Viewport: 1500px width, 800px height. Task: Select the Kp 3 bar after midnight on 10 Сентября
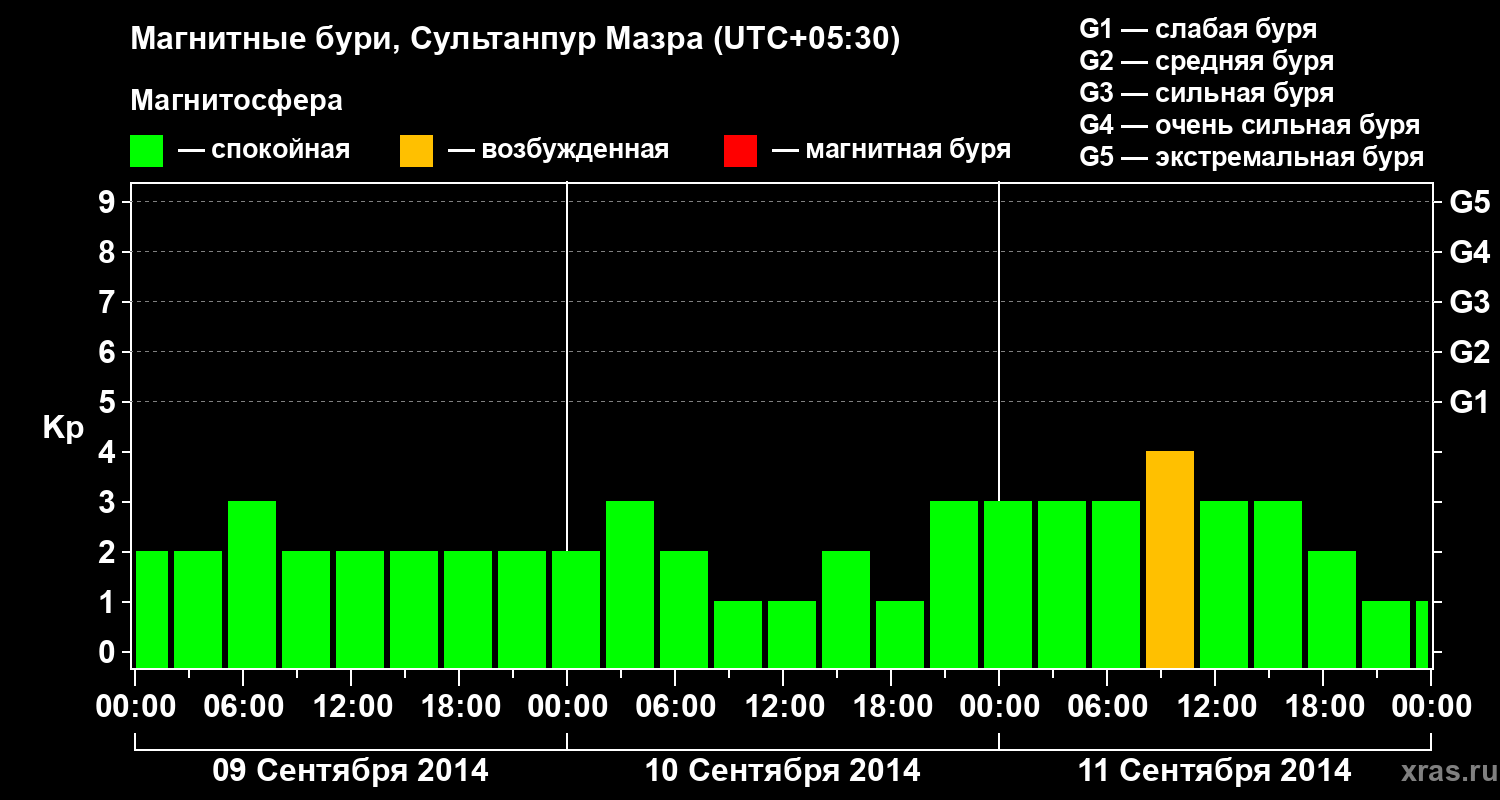tap(630, 585)
